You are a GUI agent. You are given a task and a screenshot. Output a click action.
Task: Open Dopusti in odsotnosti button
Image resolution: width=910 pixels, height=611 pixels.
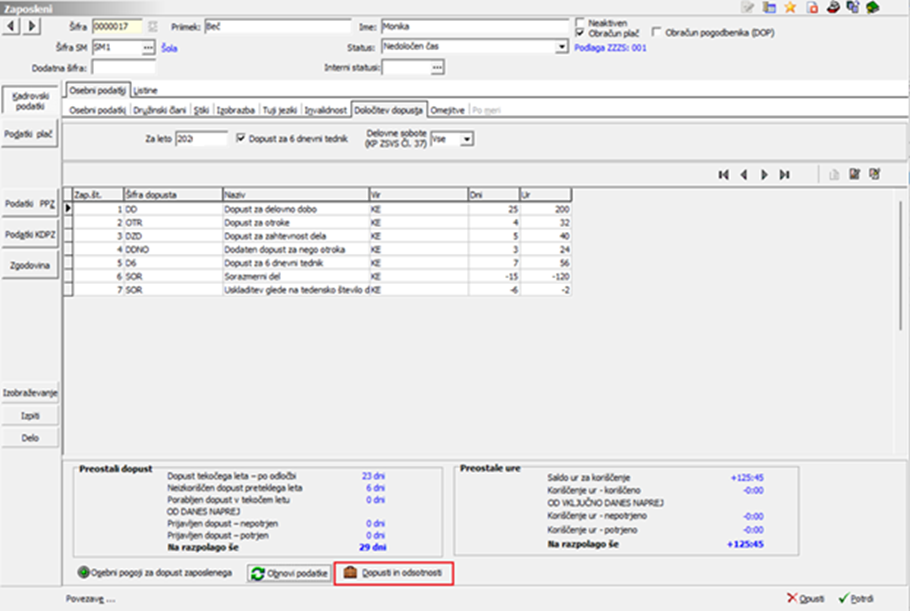pyautogui.click(x=393, y=573)
